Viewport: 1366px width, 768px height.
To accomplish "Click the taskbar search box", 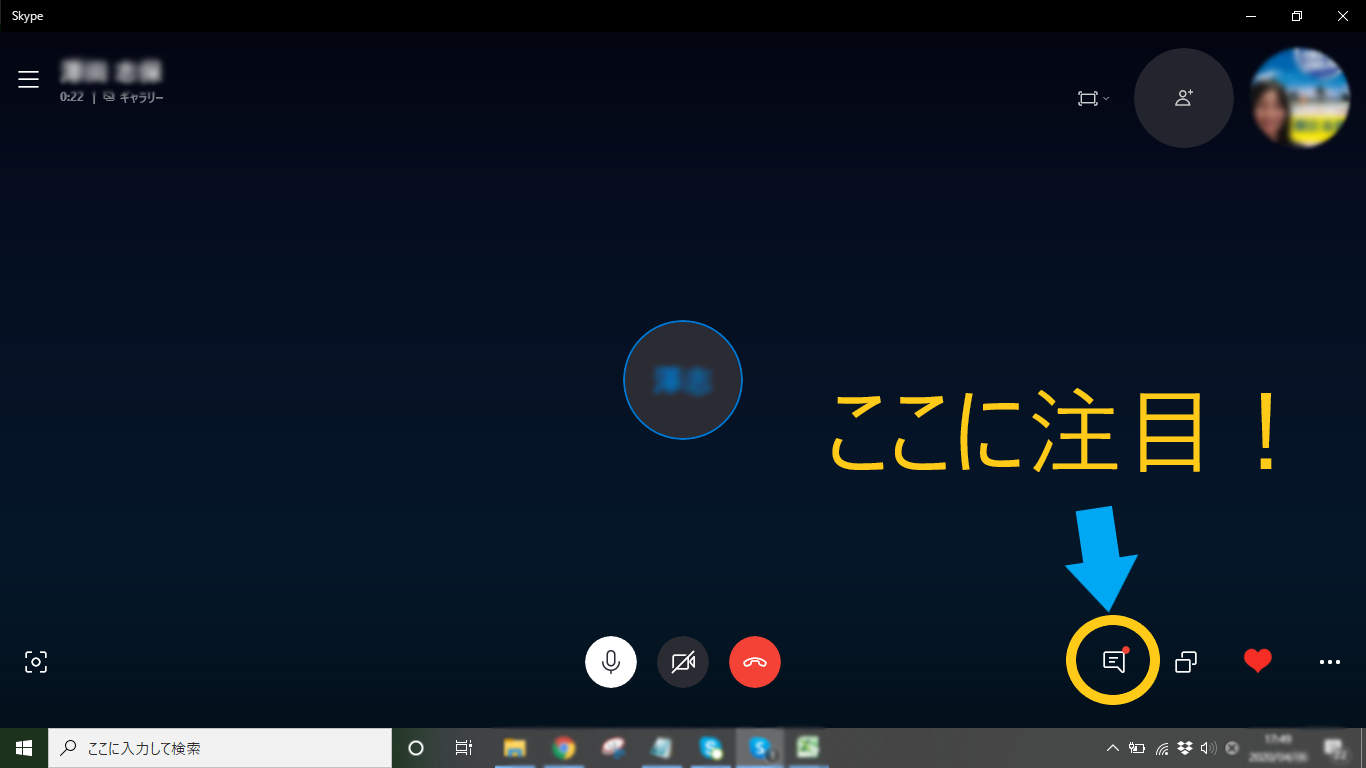I will pos(220,748).
